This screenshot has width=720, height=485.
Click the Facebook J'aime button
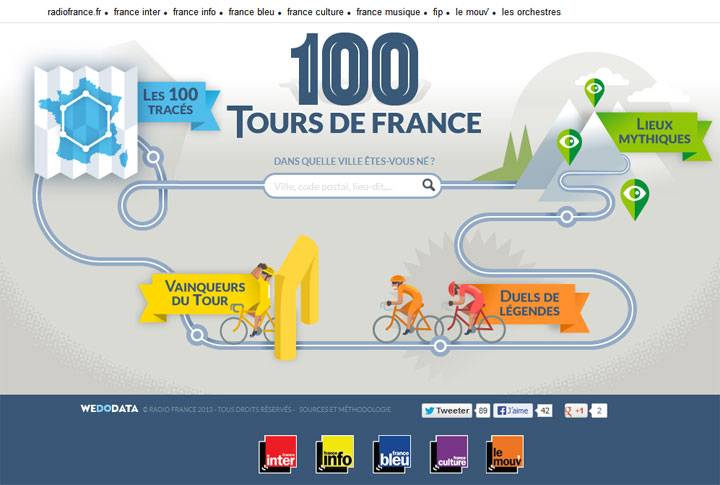tap(513, 411)
